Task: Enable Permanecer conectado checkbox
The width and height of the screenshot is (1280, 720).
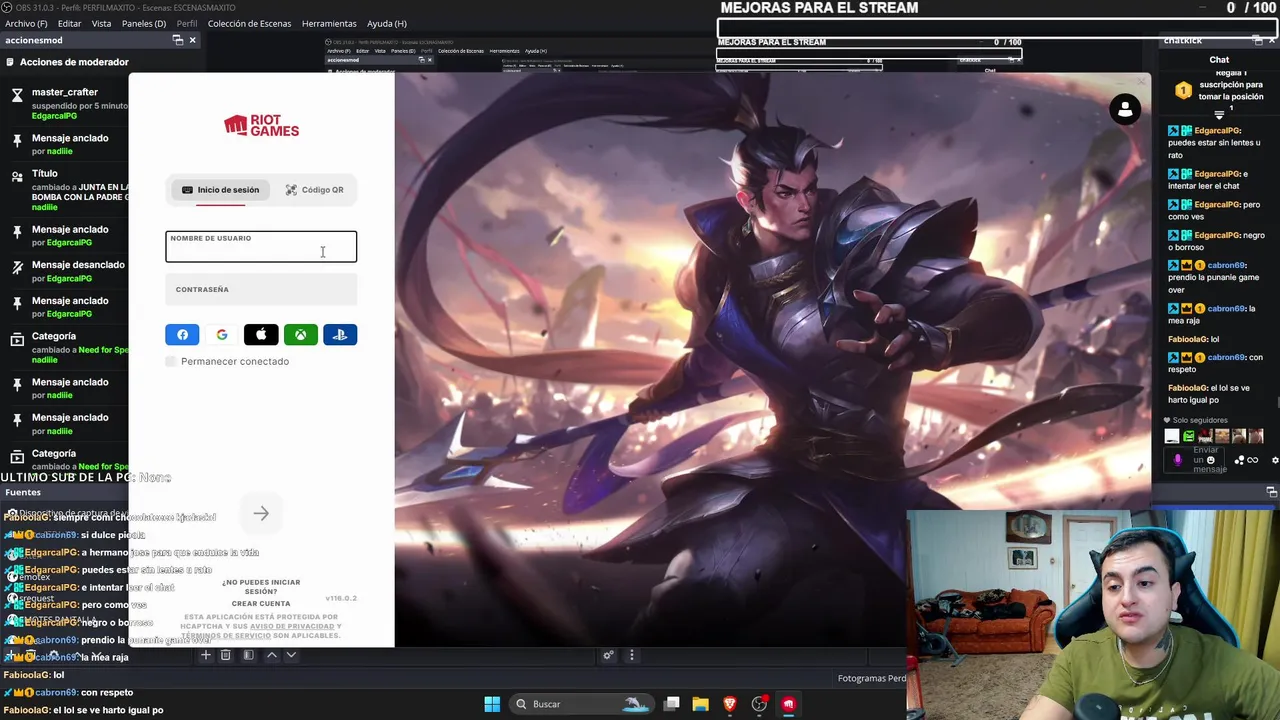Action: [x=171, y=361]
